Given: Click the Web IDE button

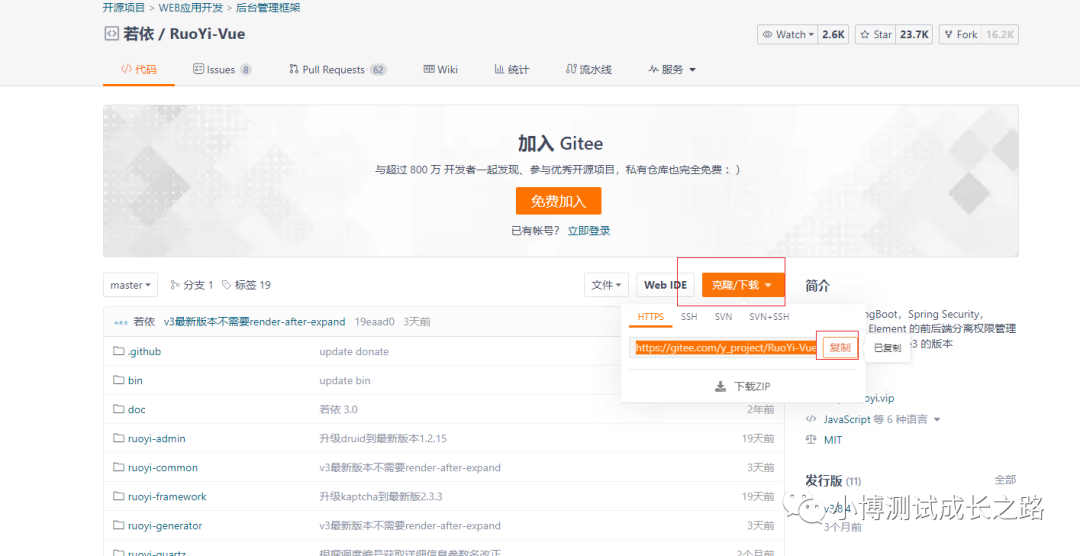Looking at the screenshot, I should 665,285.
